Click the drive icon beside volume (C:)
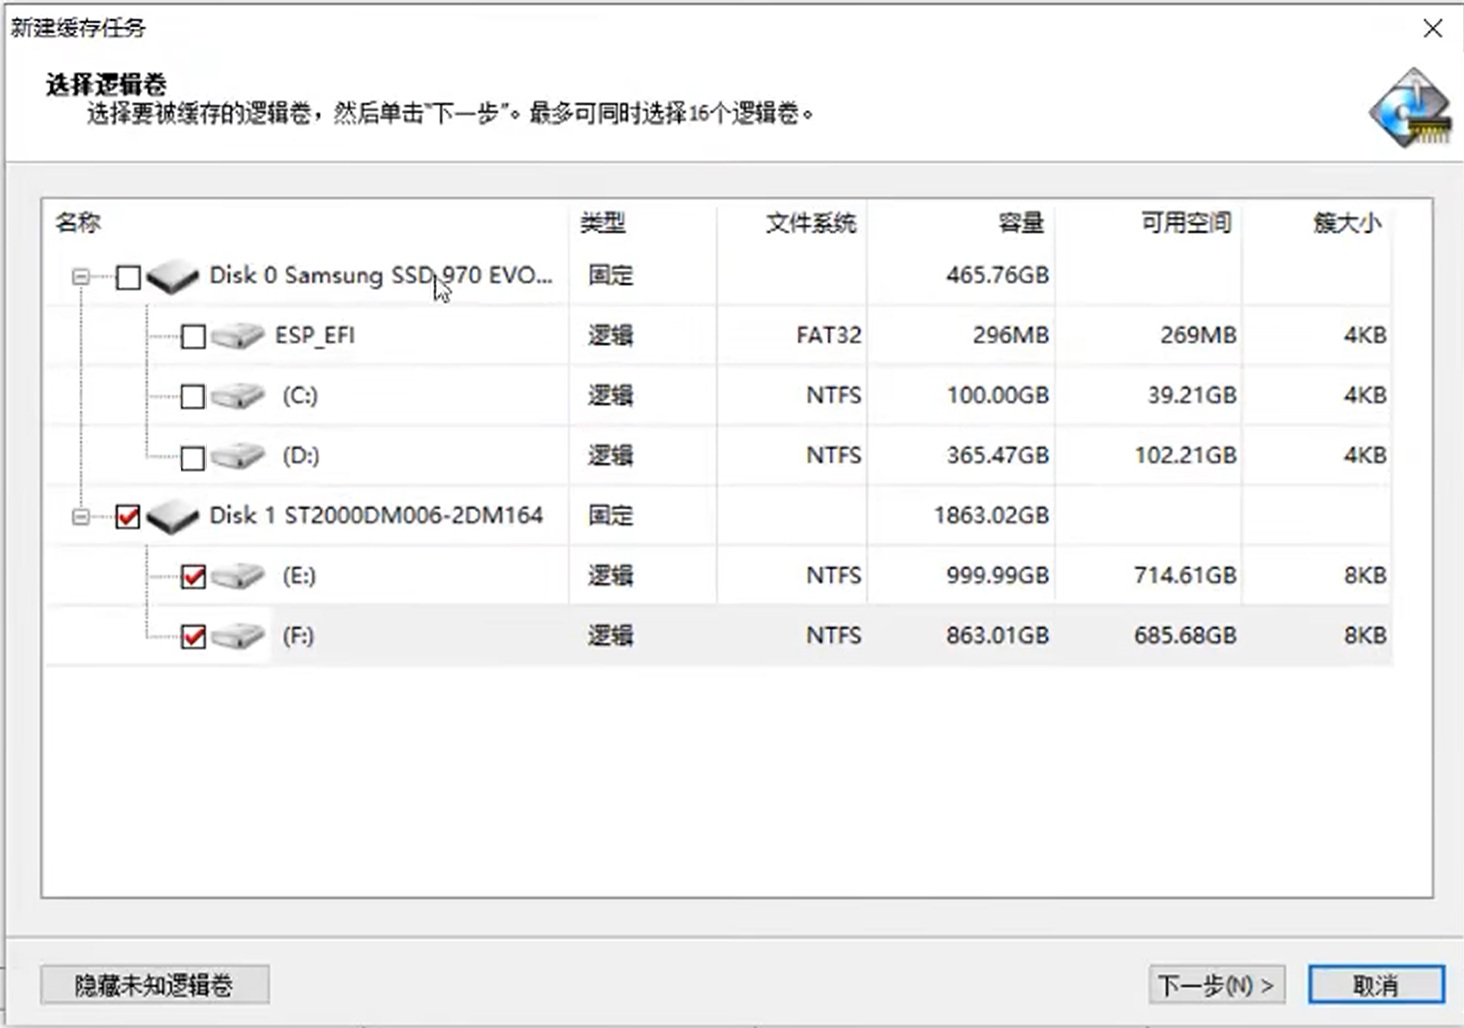This screenshot has width=1464, height=1028. [238, 396]
